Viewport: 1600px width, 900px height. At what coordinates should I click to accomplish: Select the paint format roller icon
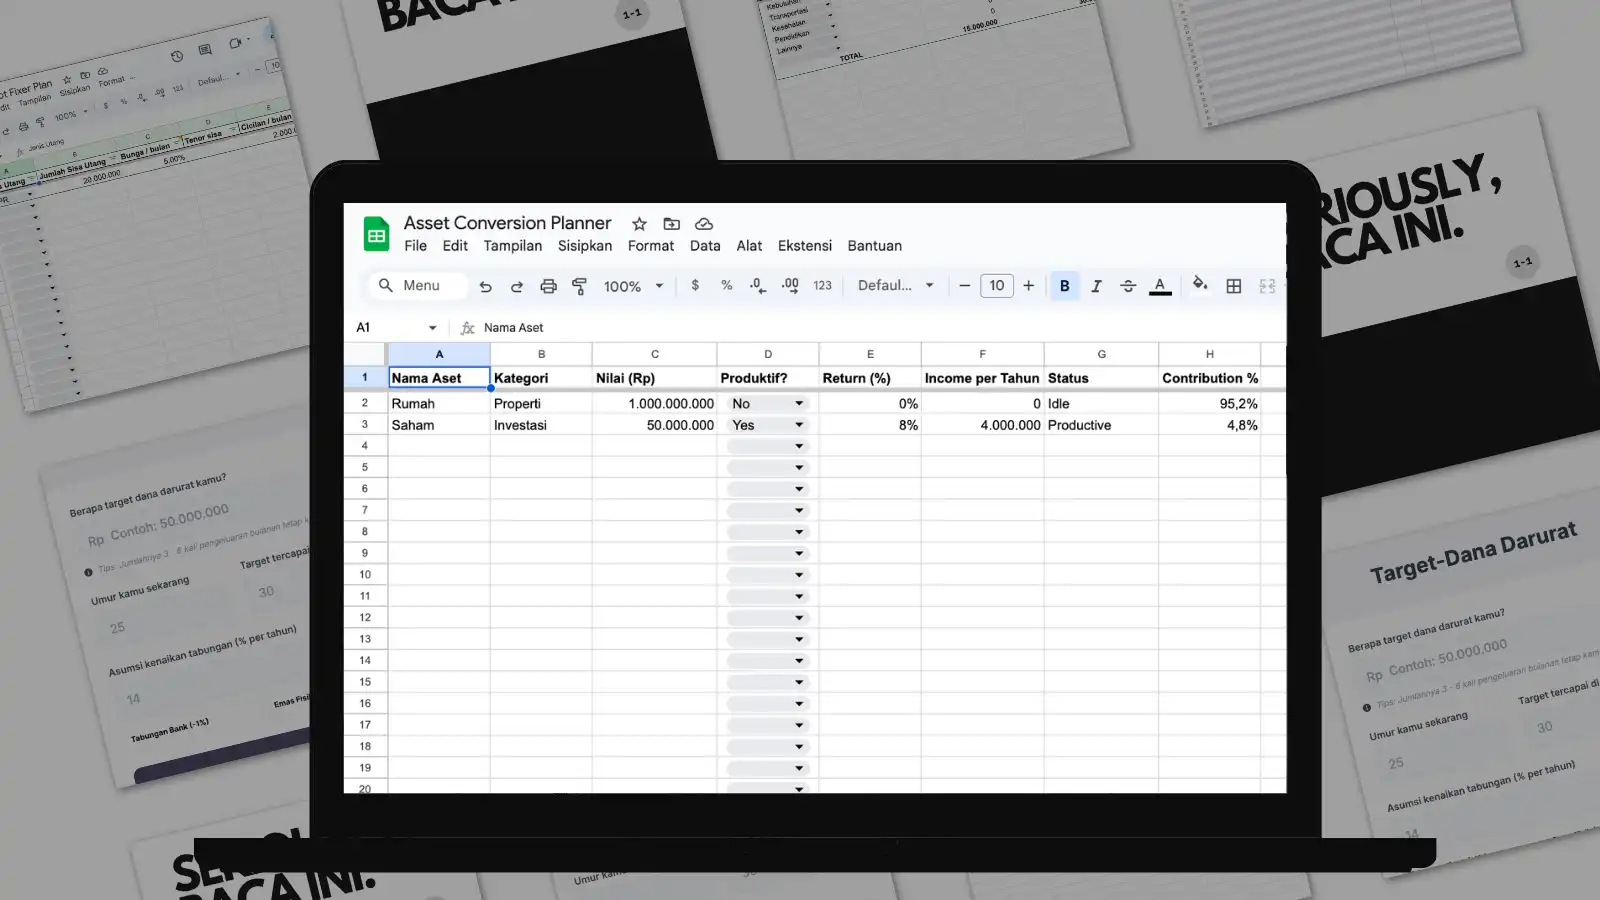pos(579,286)
